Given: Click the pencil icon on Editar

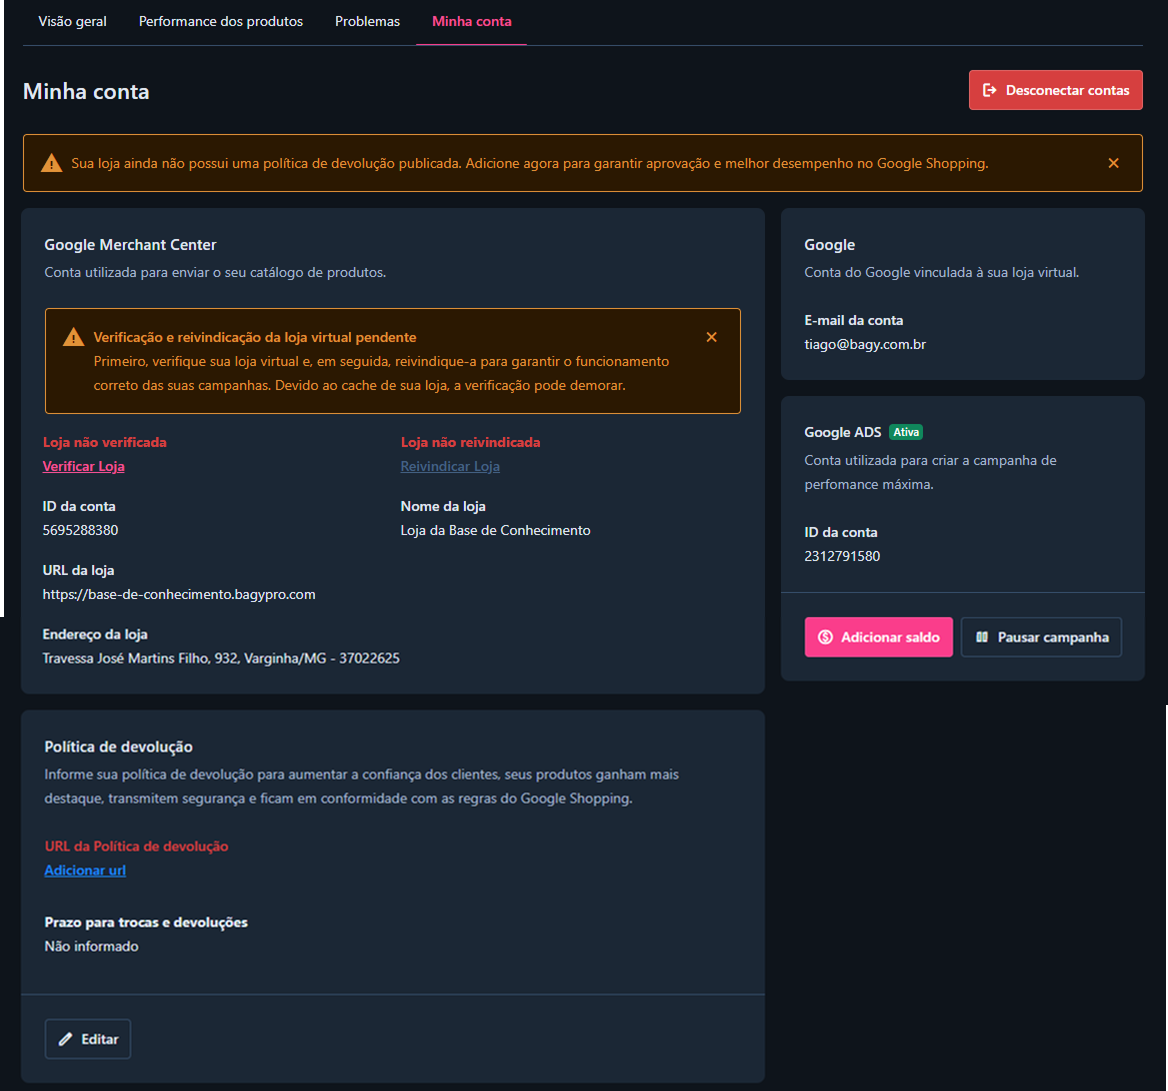Looking at the screenshot, I should pos(66,1039).
